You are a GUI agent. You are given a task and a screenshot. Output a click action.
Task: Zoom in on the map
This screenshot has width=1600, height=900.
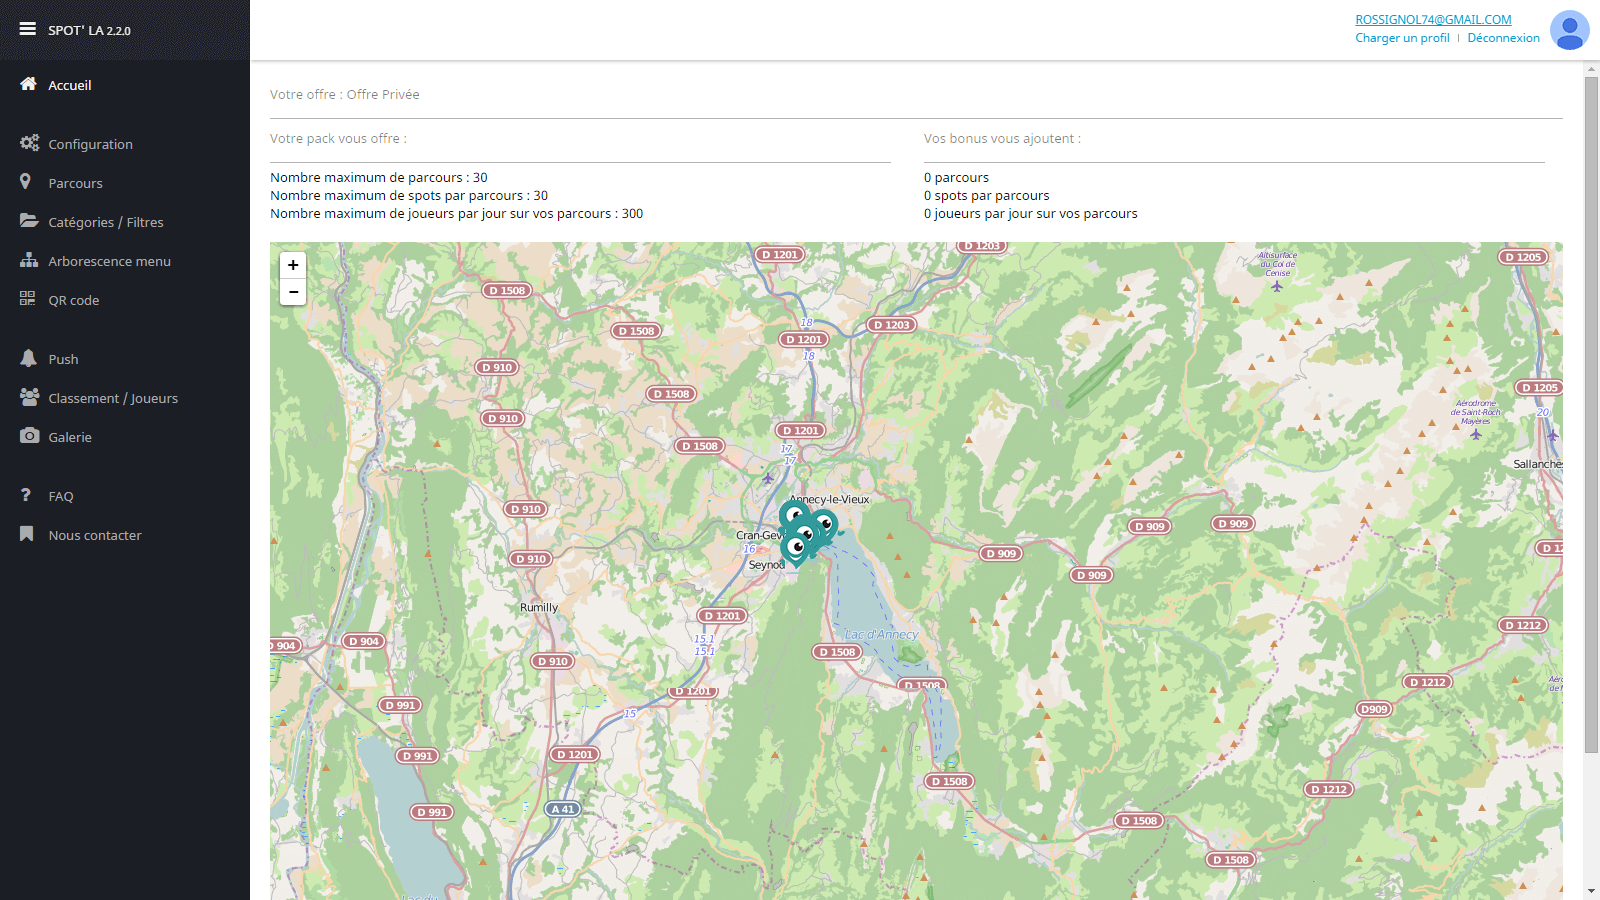(x=293, y=265)
